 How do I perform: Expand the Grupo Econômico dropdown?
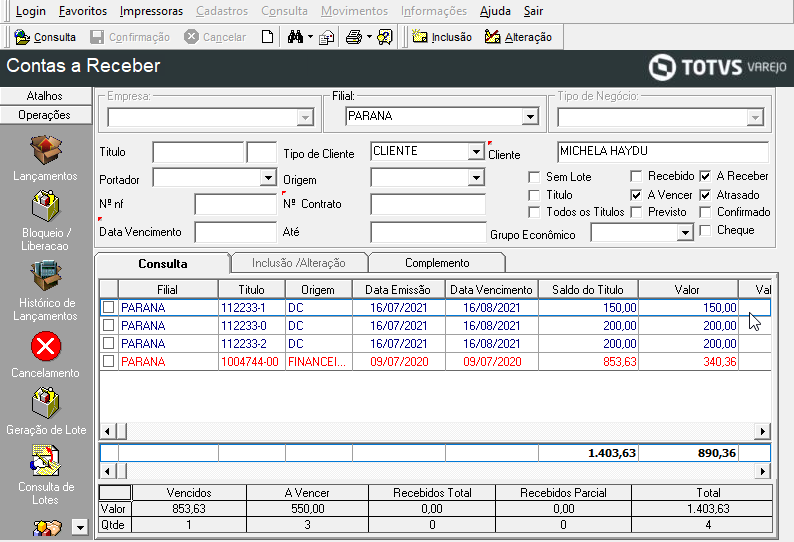(x=685, y=233)
